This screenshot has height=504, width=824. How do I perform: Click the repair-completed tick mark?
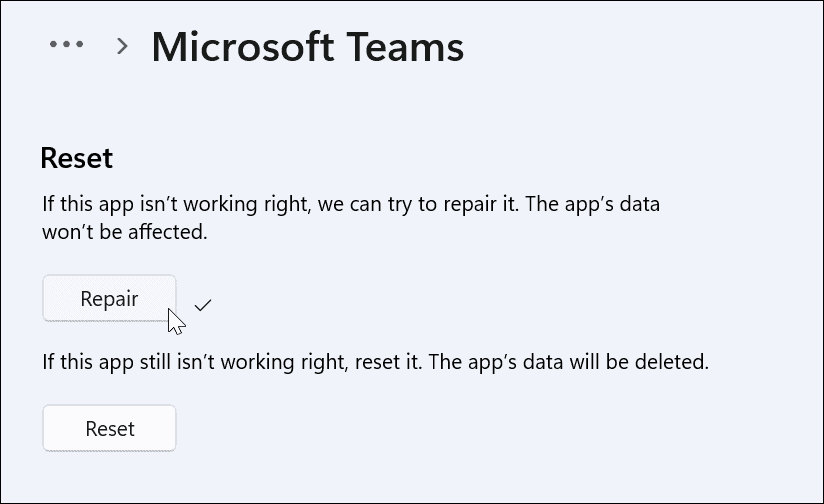(x=203, y=304)
